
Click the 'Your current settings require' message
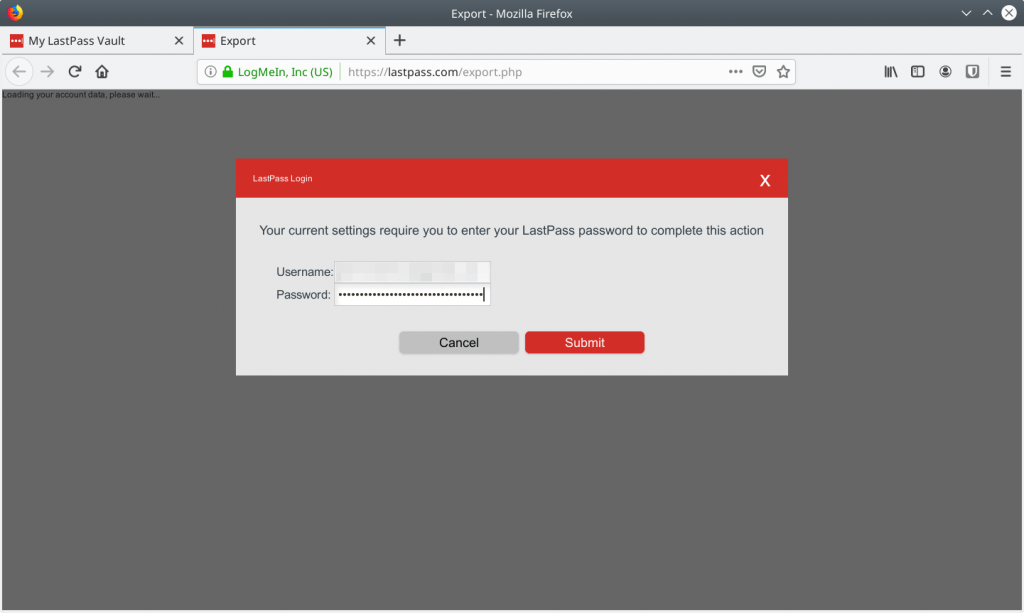coord(511,230)
